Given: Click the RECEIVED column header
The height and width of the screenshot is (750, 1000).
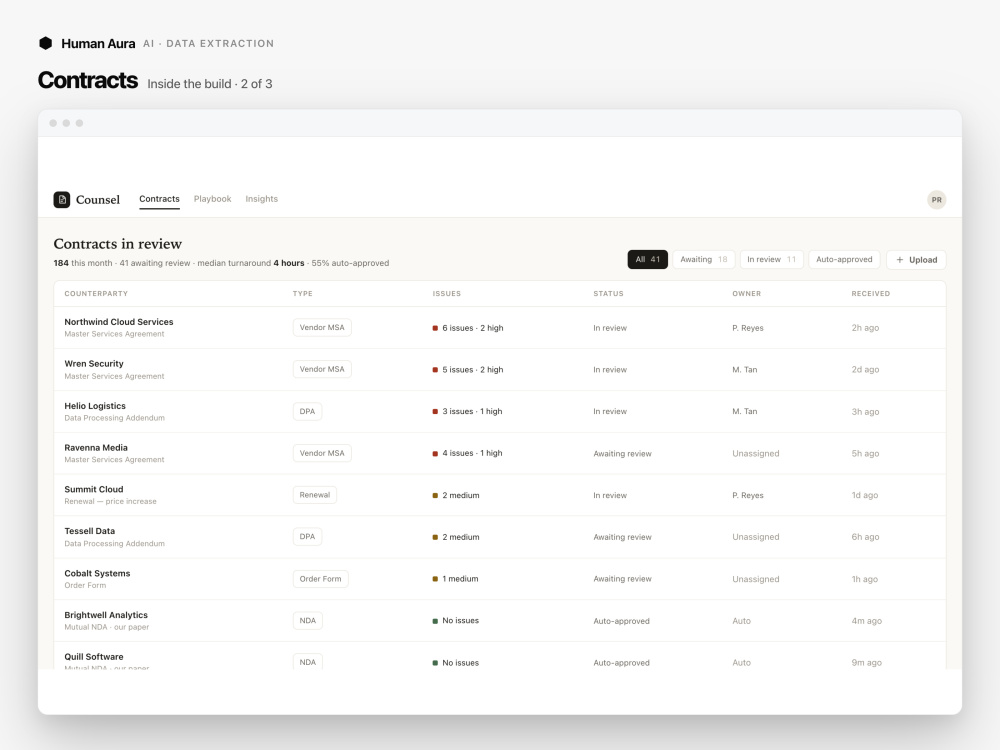Looking at the screenshot, I should coord(871,293).
